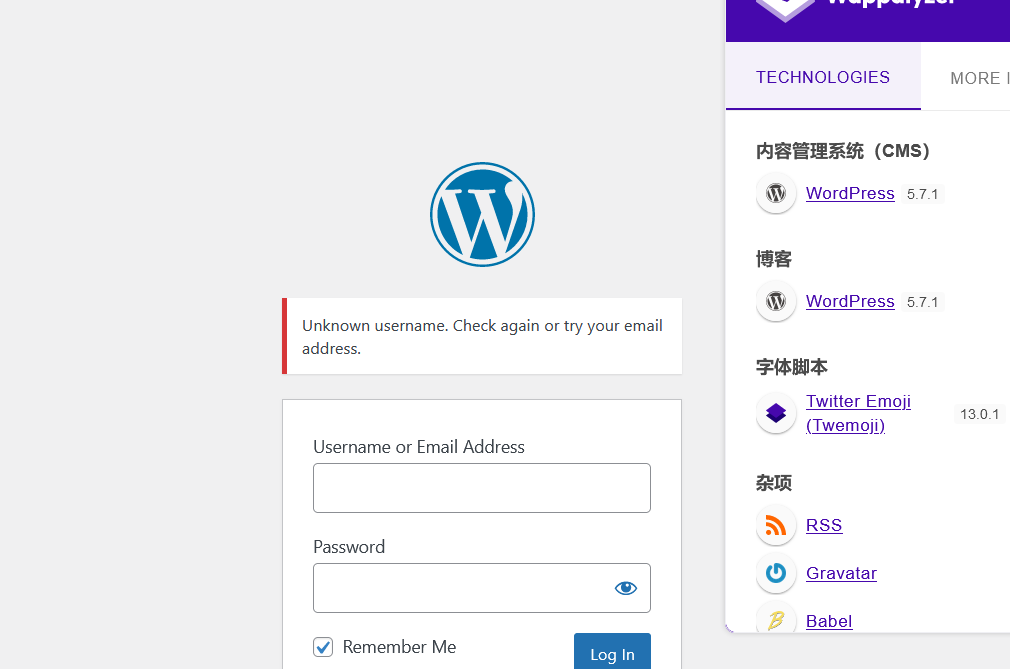Toggle the Remember Me checkbox
1010x669 pixels.
[x=323, y=647]
